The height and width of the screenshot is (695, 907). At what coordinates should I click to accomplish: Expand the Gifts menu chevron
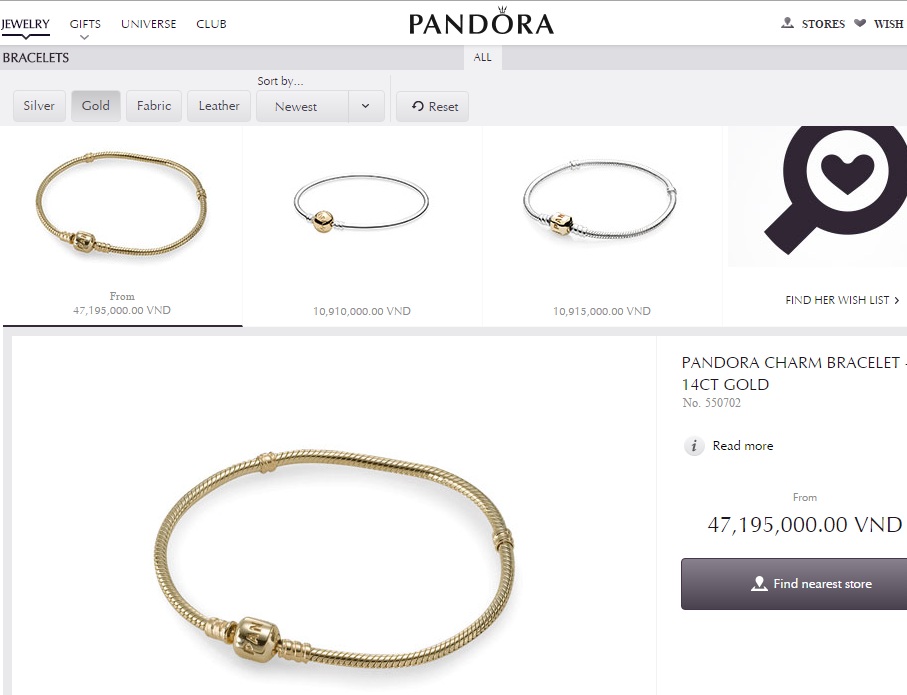[84, 37]
